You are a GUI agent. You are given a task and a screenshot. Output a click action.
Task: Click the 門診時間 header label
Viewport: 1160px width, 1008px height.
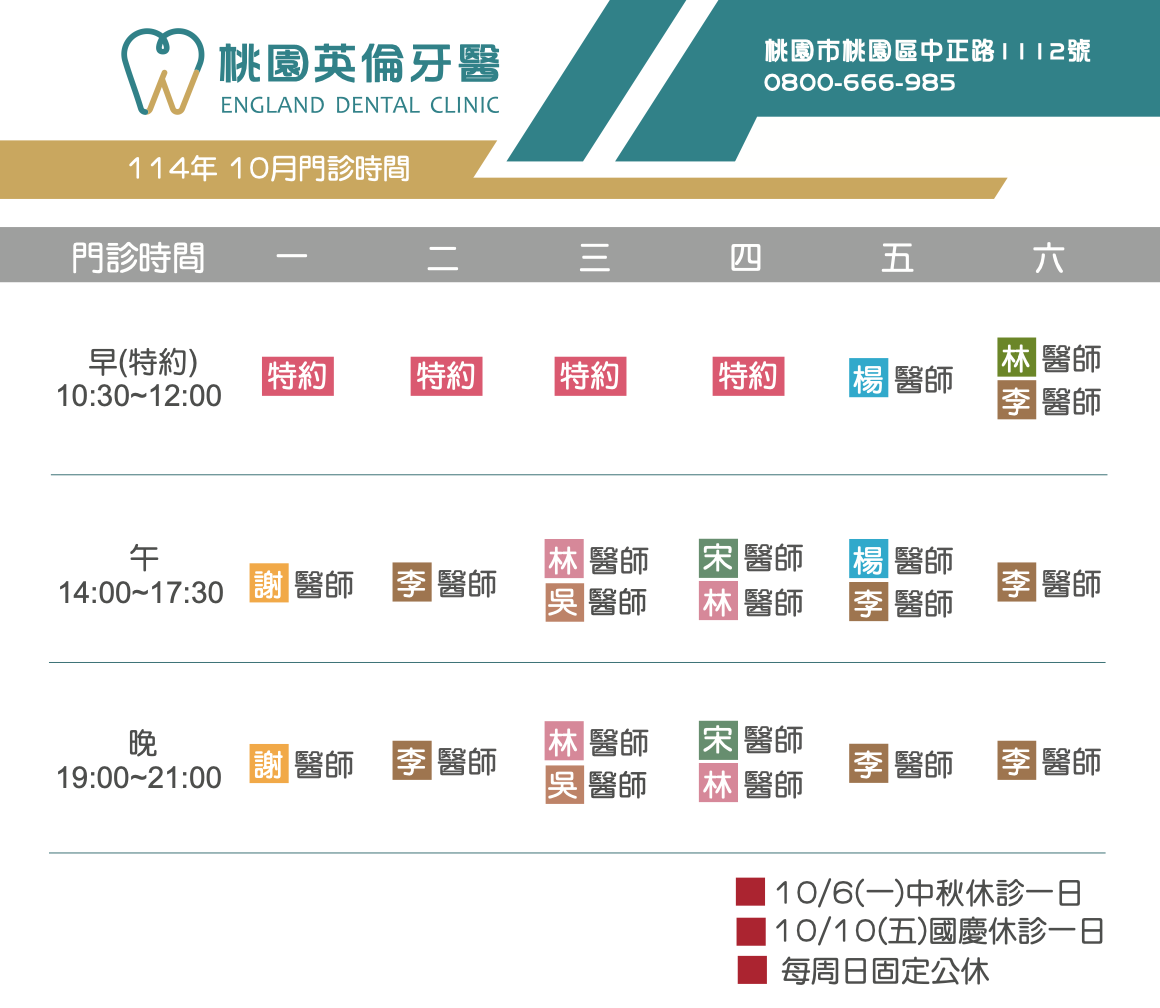pos(138,258)
